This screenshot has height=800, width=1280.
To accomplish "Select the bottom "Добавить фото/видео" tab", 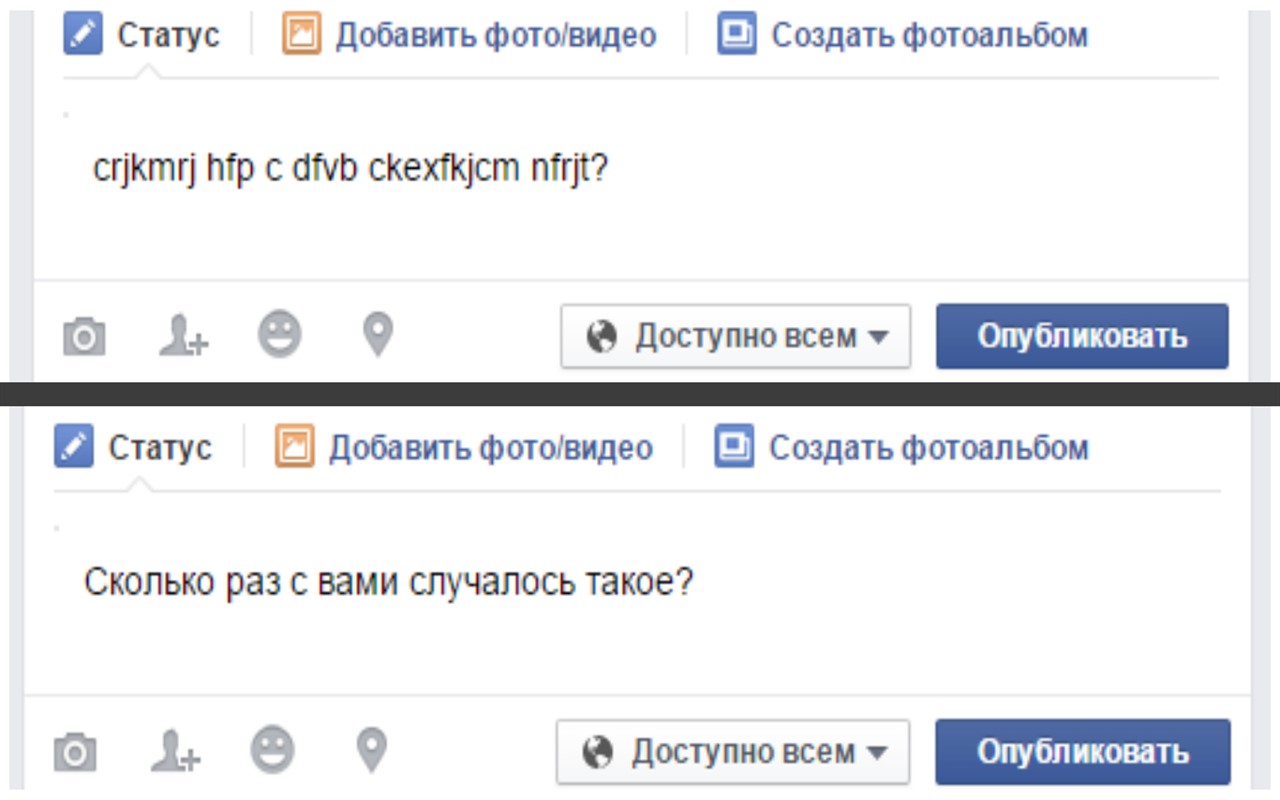I will point(465,447).
